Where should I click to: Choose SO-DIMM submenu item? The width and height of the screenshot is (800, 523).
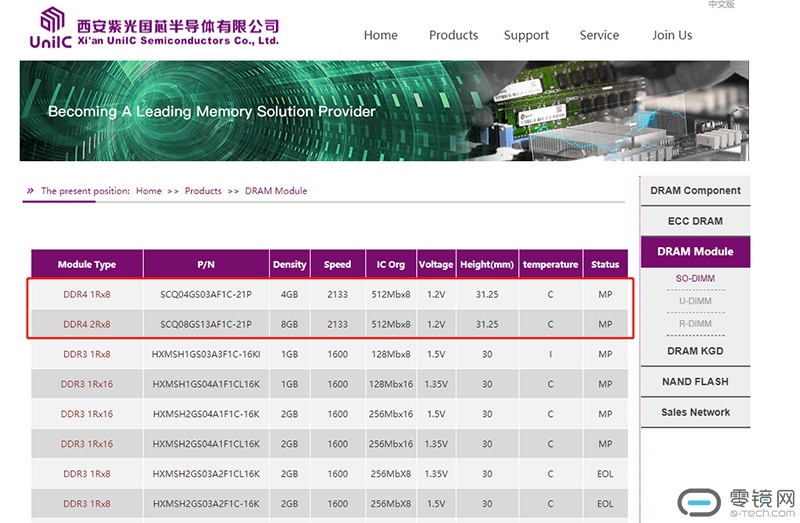click(695, 278)
